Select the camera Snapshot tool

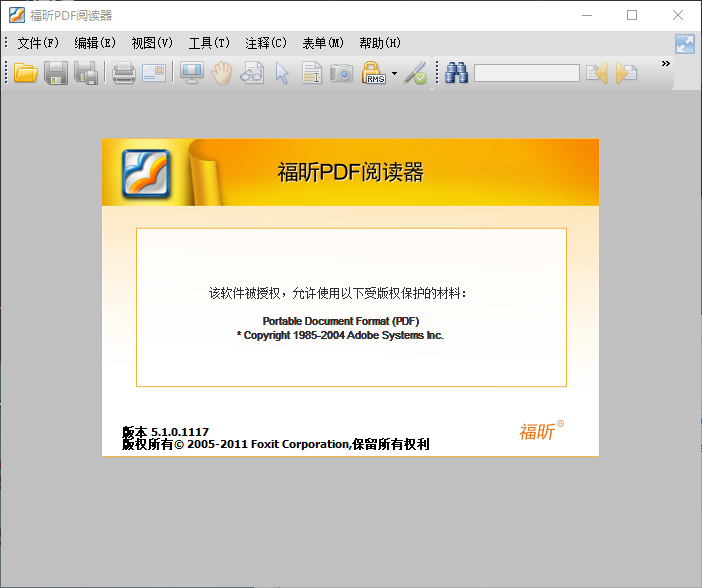tap(342, 73)
